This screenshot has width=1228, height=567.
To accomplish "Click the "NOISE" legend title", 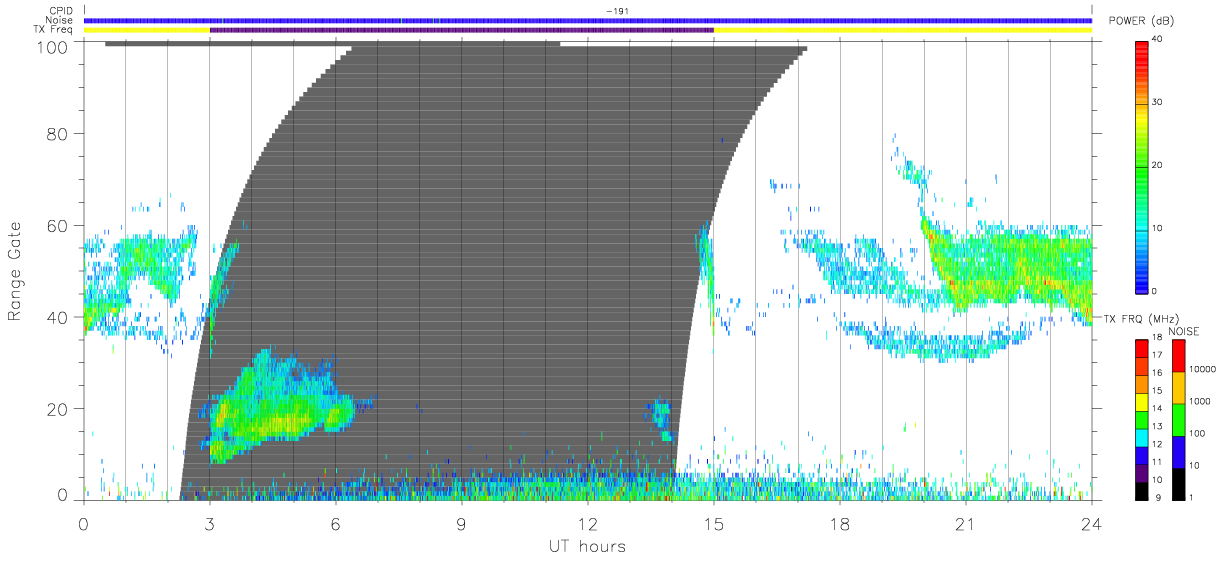I will [x=1186, y=330].
